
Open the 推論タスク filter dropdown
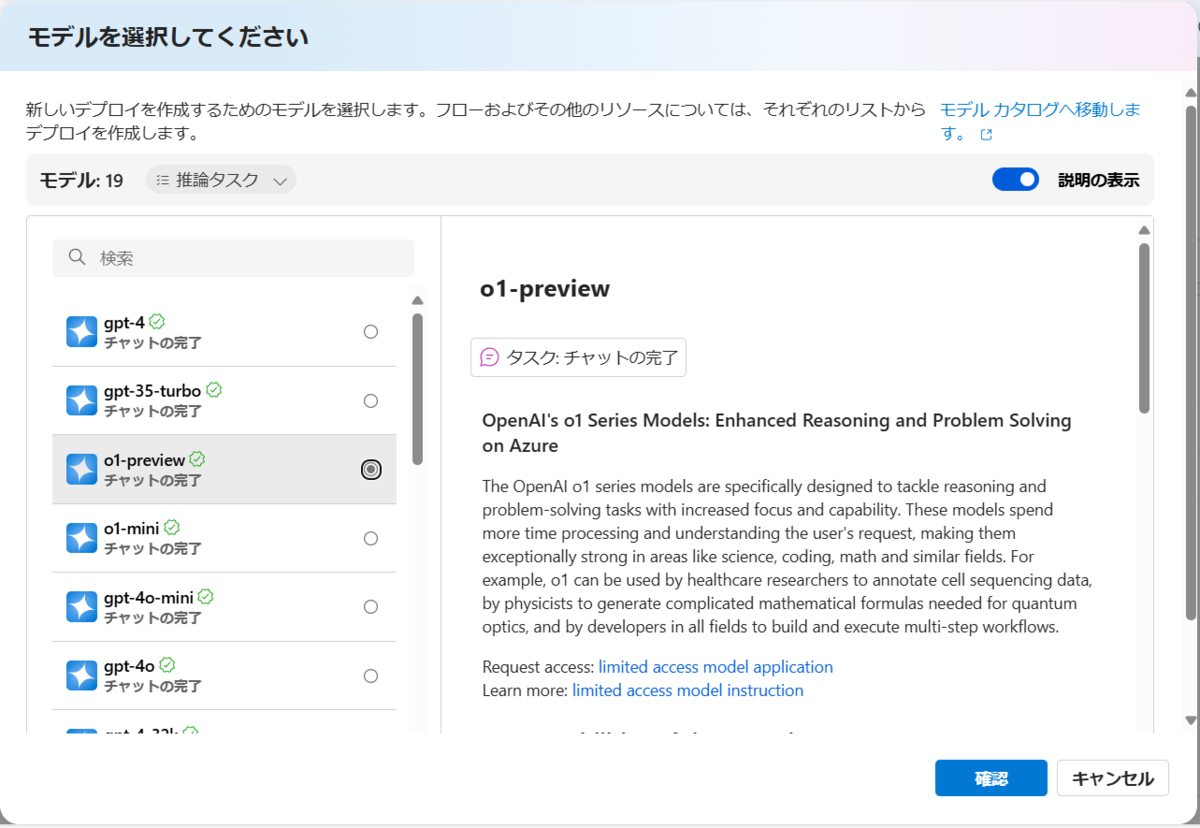pos(221,180)
